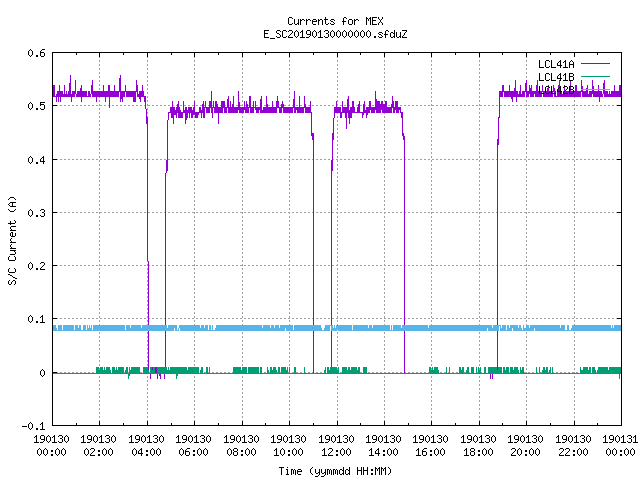The height and width of the screenshot is (480, 640).
Task: Click the chart title "Currents for MEX"
Action: [335, 21]
